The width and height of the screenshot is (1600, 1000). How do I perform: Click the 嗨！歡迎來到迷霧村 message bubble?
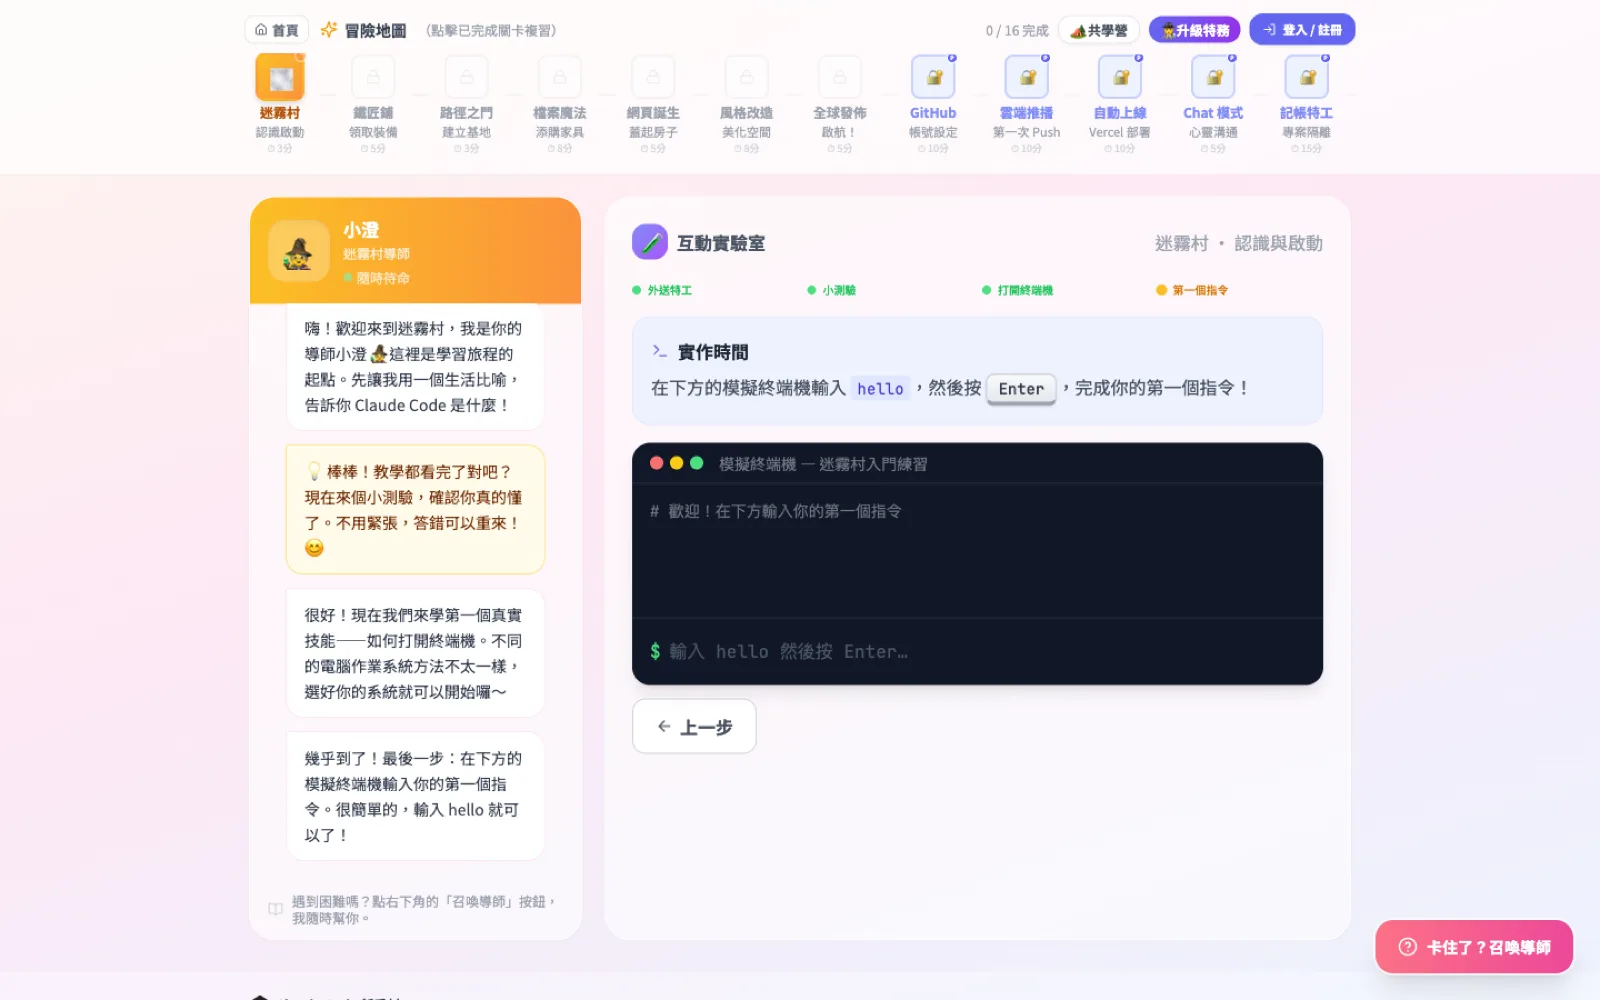(415, 367)
